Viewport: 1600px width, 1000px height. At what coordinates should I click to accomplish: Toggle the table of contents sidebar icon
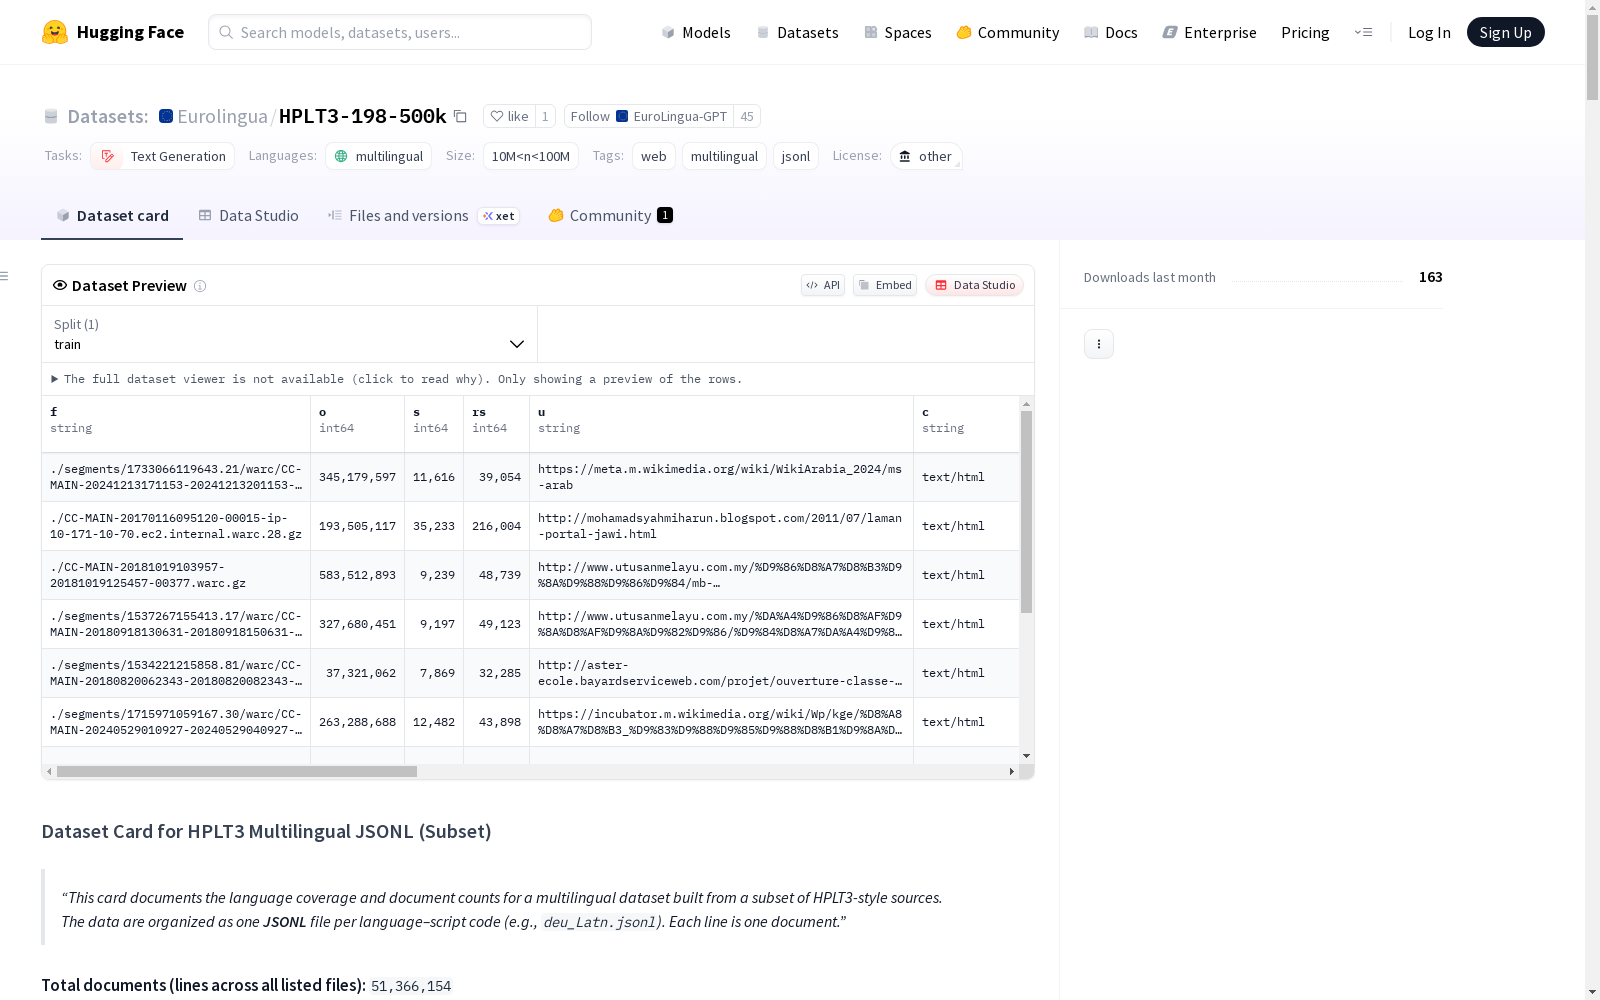5,276
